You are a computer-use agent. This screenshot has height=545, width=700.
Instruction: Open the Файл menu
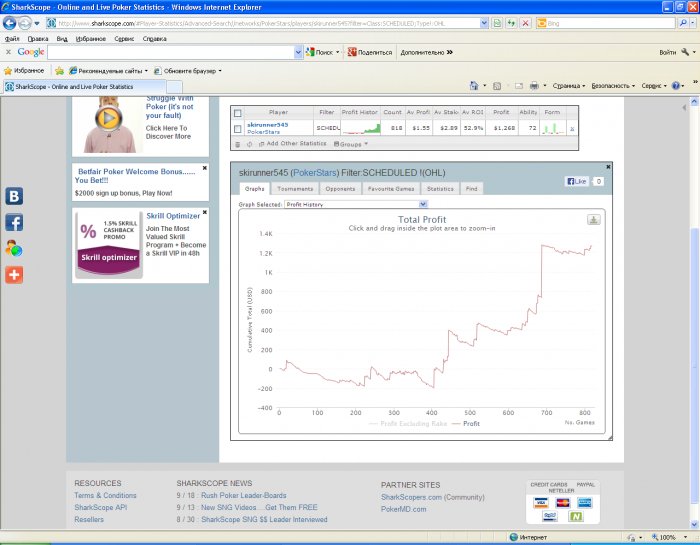pyautogui.click(x=12, y=39)
